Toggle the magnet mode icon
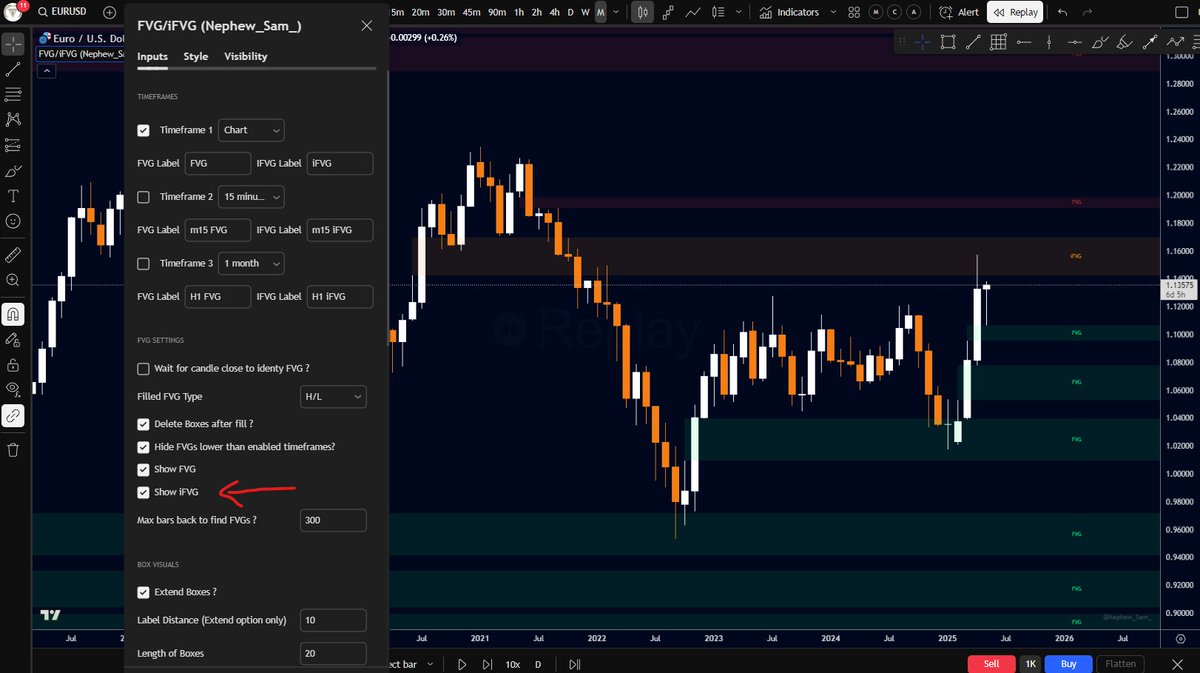Image resolution: width=1200 pixels, height=673 pixels. pyautogui.click(x=13, y=314)
